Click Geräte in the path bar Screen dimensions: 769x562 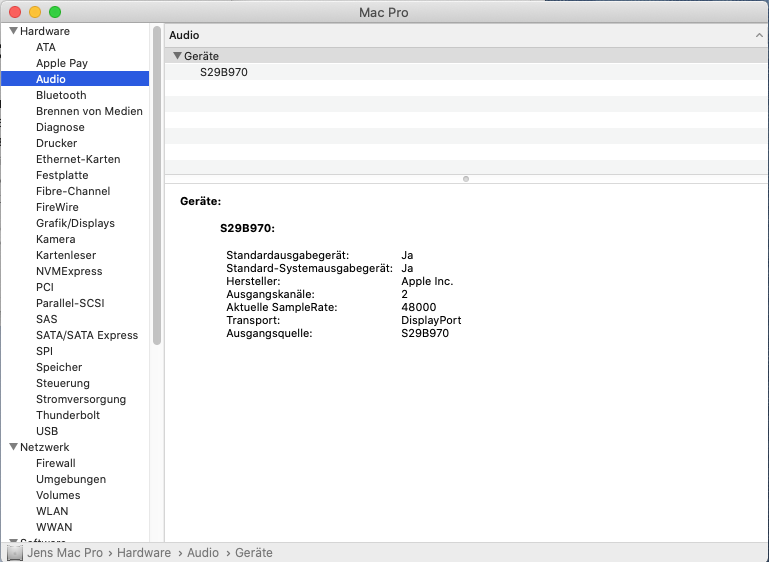[x=254, y=553]
